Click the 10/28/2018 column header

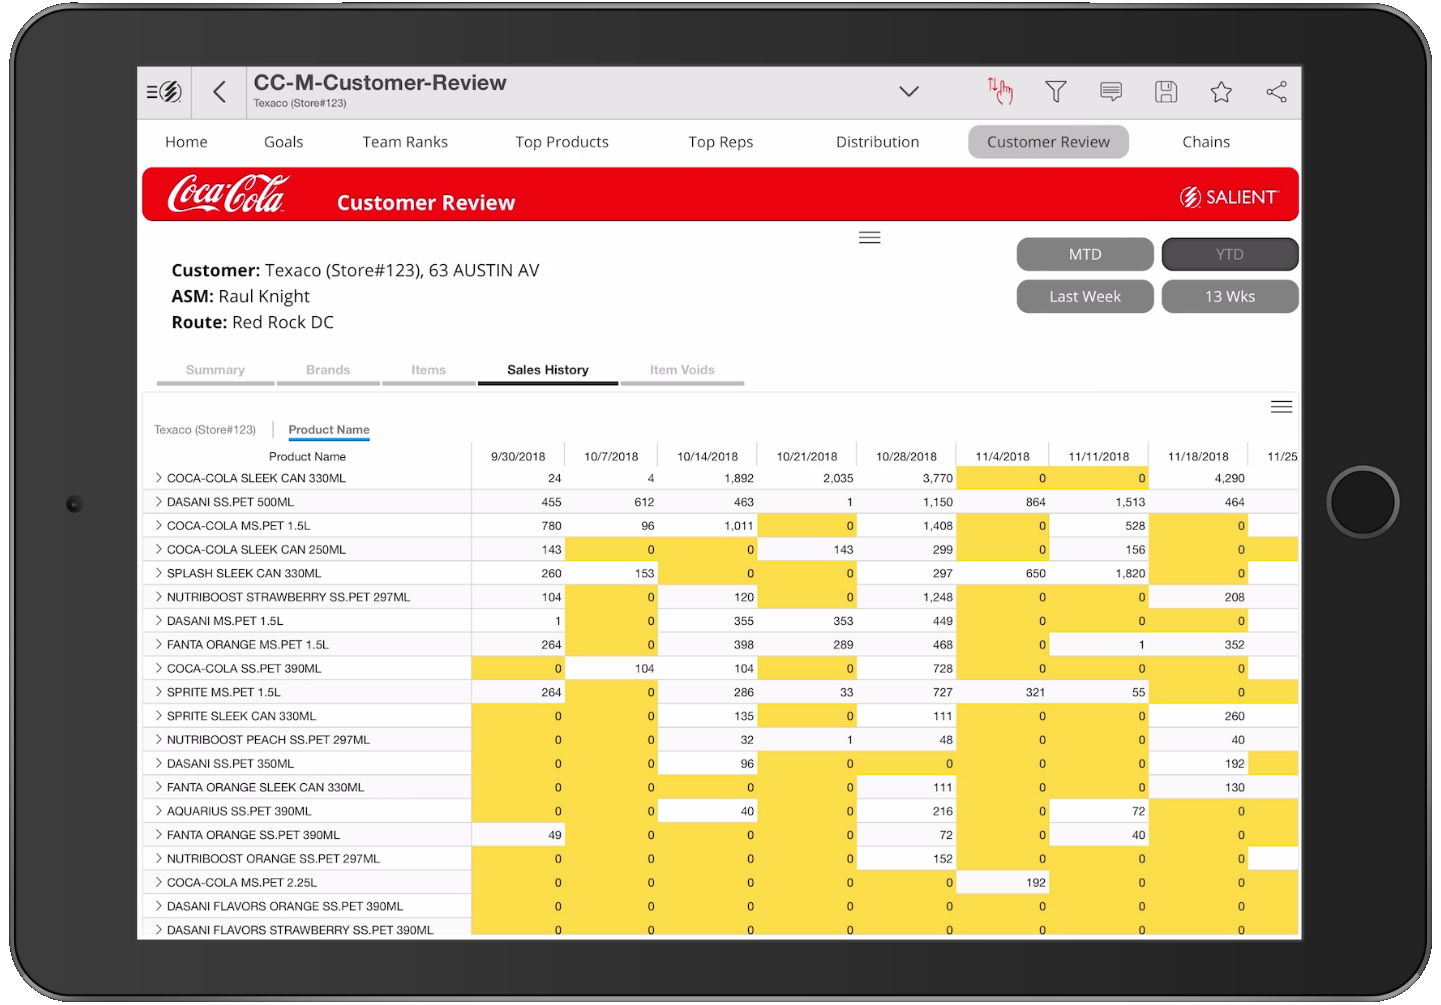[x=906, y=456]
